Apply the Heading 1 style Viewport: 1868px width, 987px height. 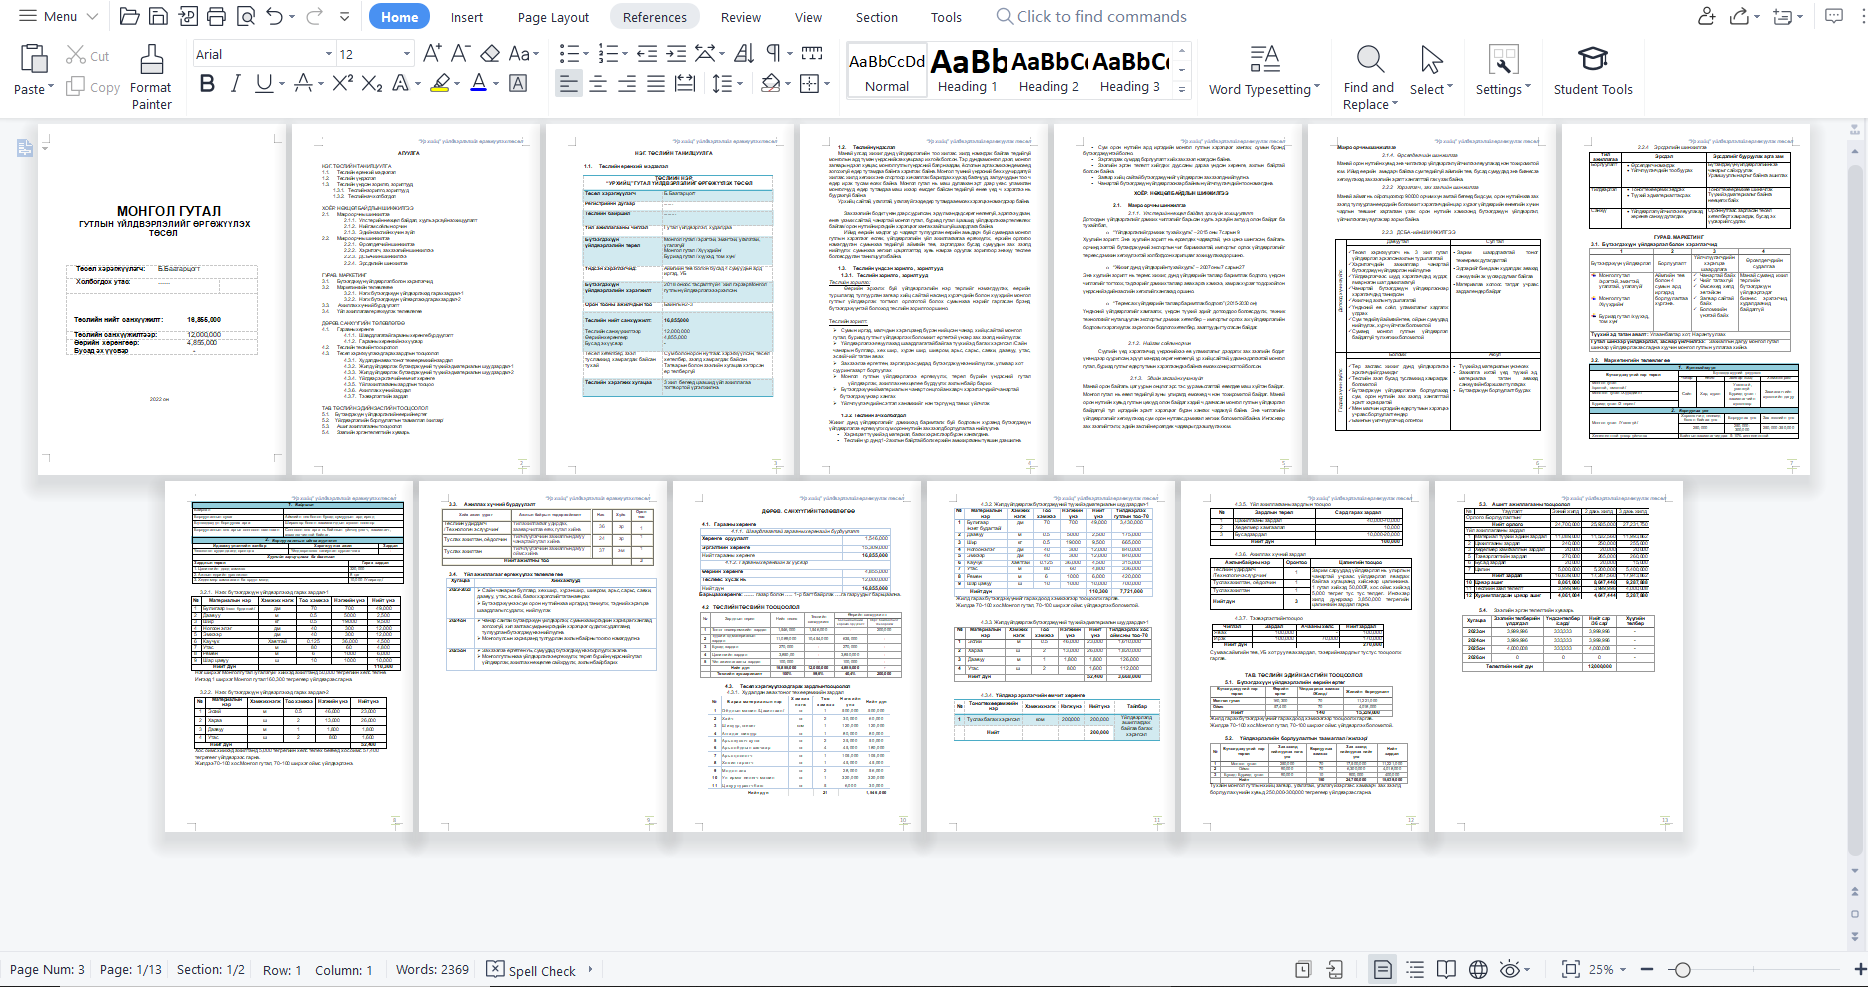click(x=967, y=71)
